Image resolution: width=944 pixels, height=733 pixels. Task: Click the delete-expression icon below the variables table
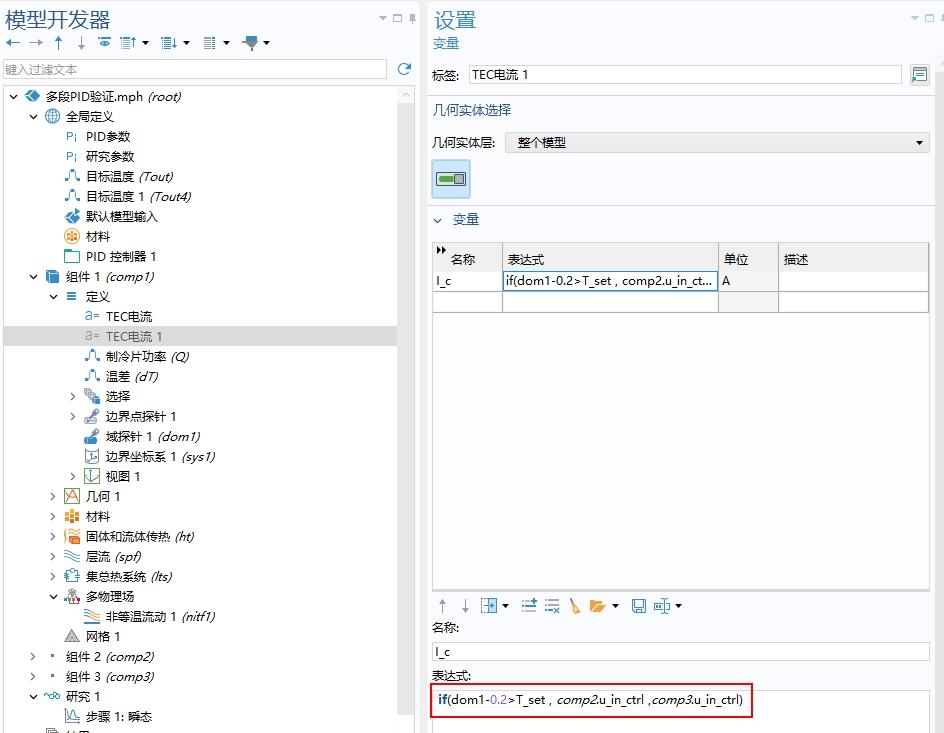click(552, 605)
